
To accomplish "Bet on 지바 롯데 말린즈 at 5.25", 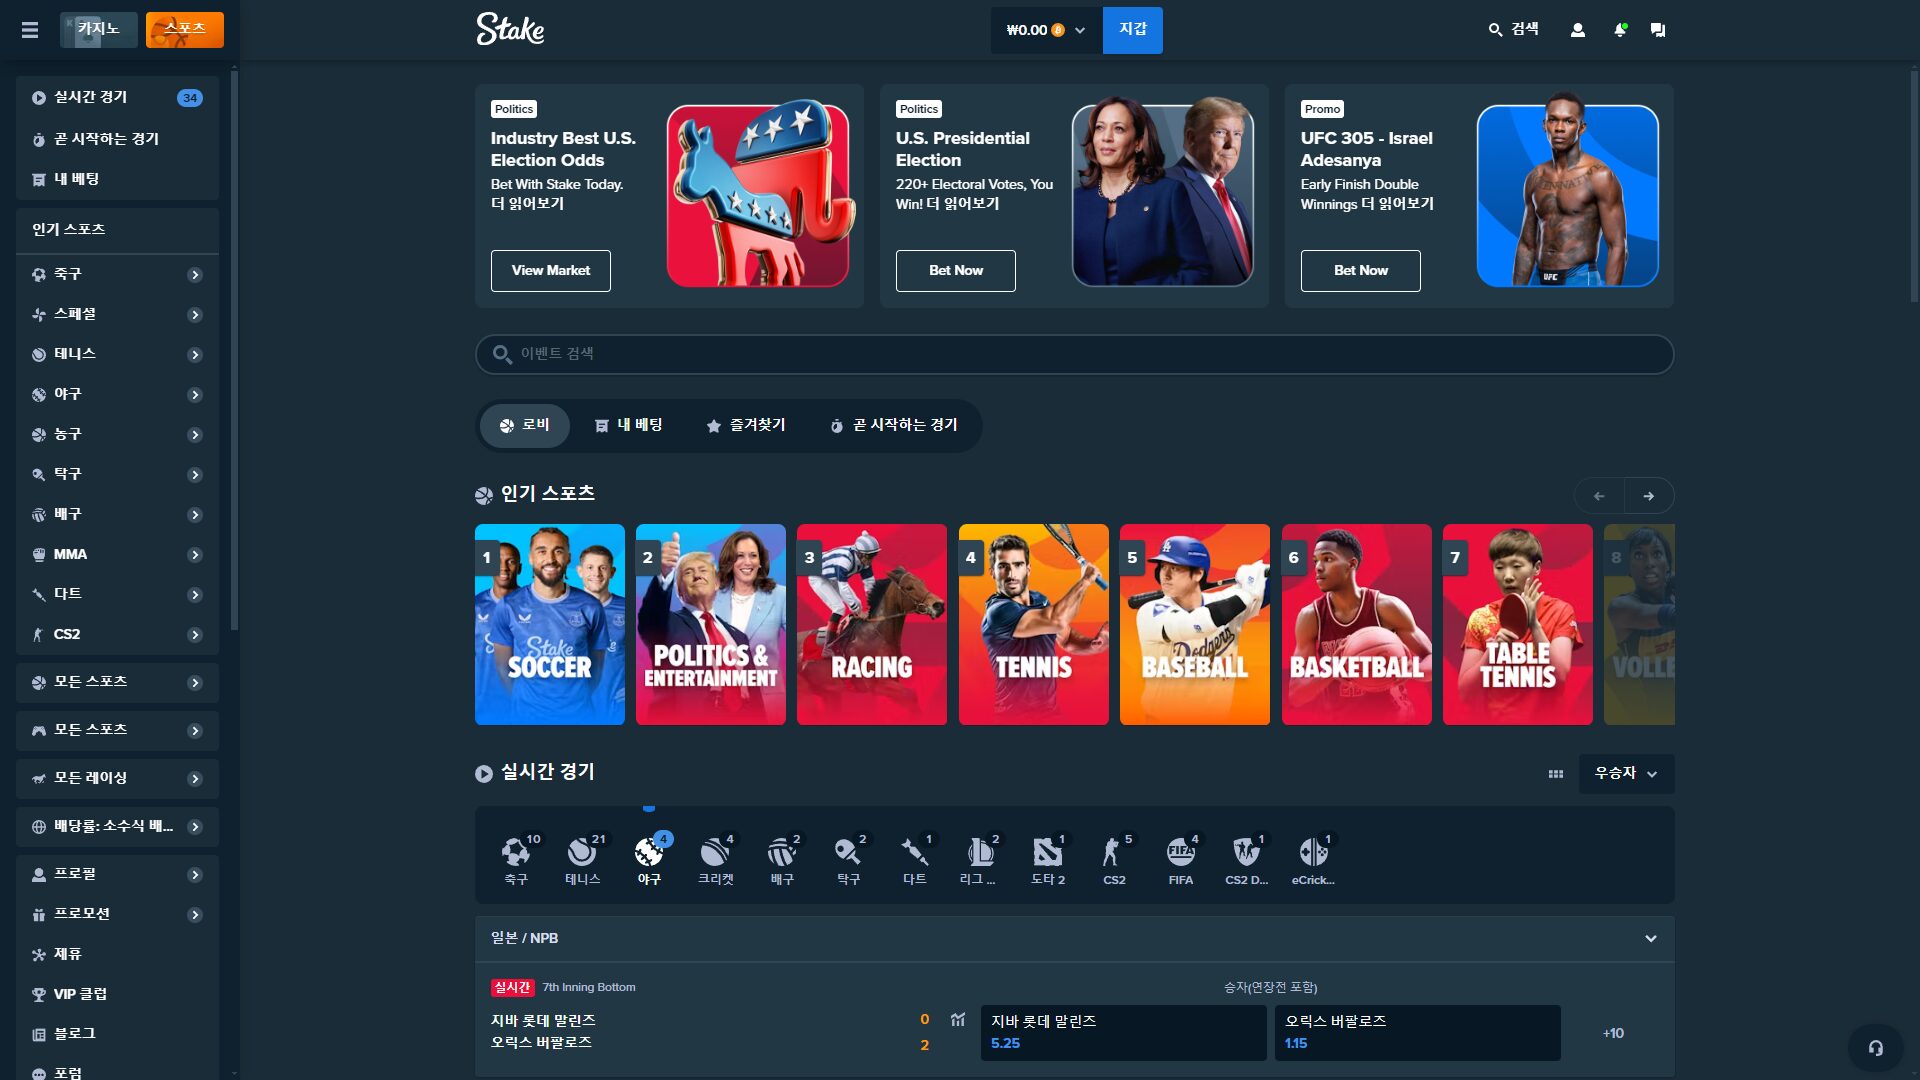I will [x=1123, y=1032].
